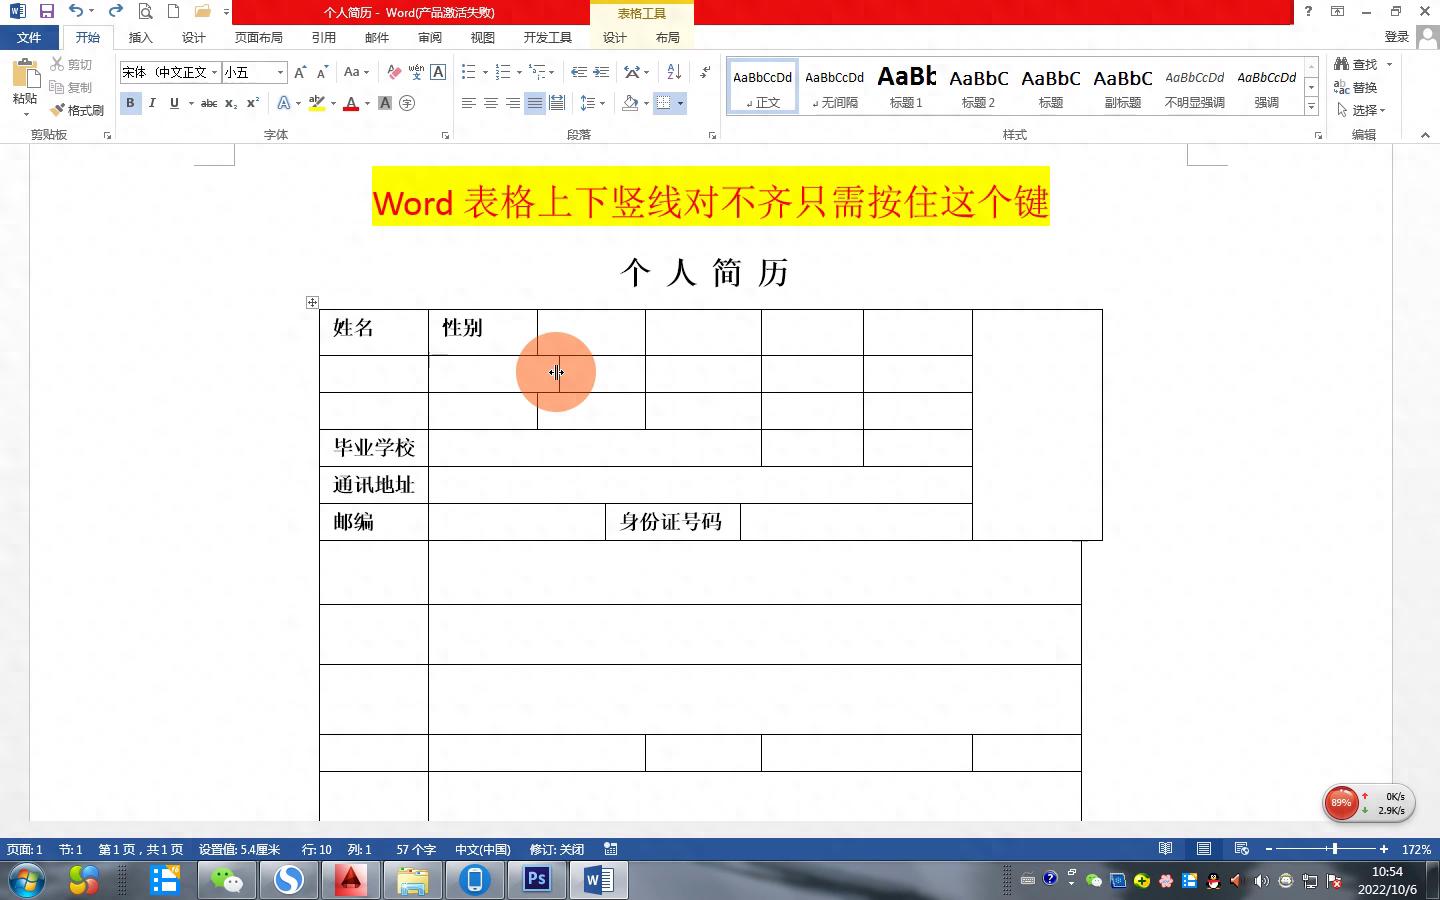Screen dimensions: 1440x900
Task: Switch to the 页面布局 tab
Action: click(x=258, y=37)
